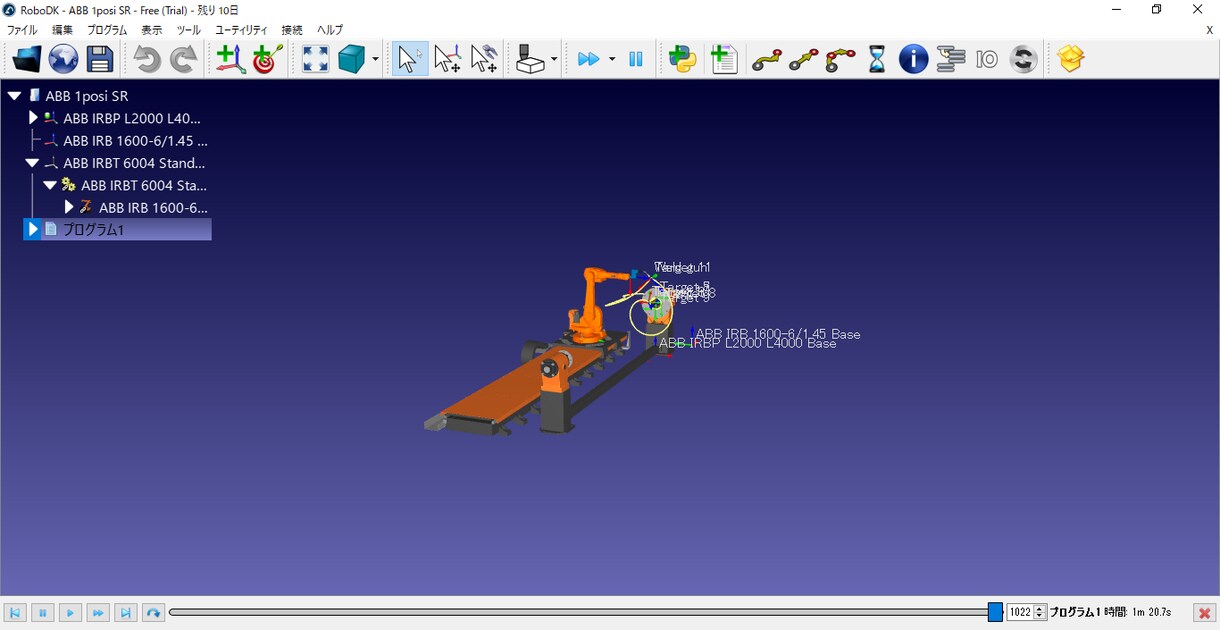Image resolution: width=1220 pixels, height=630 pixels.
Task: Add a new target
Action: coord(267,60)
